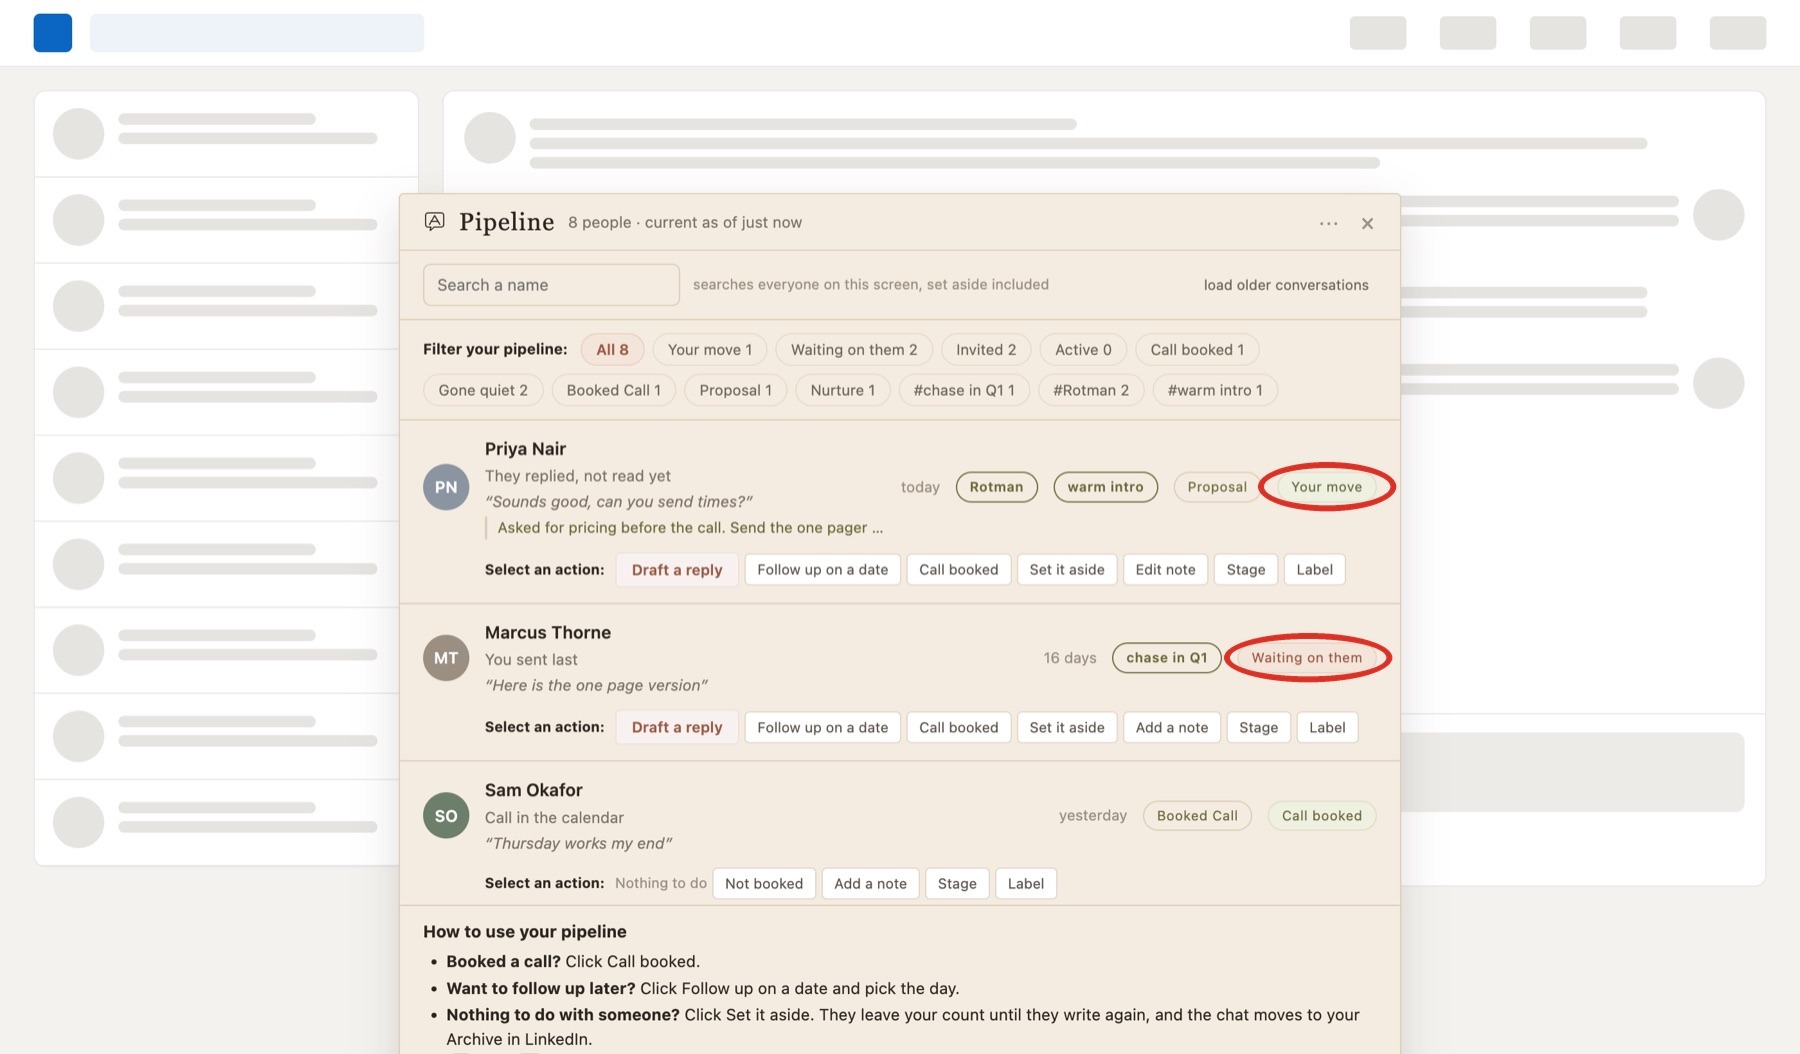Filter by Call booked 1
This screenshot has width=1800, height=1054.
(1197, 349)
